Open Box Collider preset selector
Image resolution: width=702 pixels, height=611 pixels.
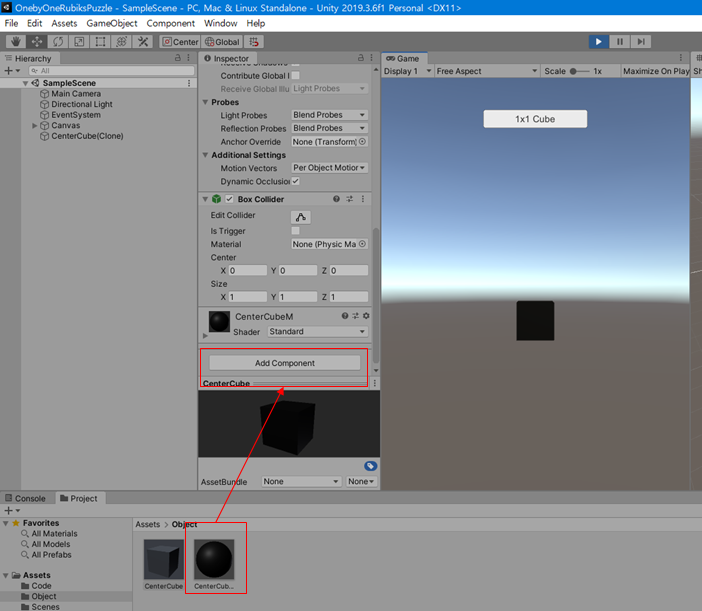click(350, 199)
